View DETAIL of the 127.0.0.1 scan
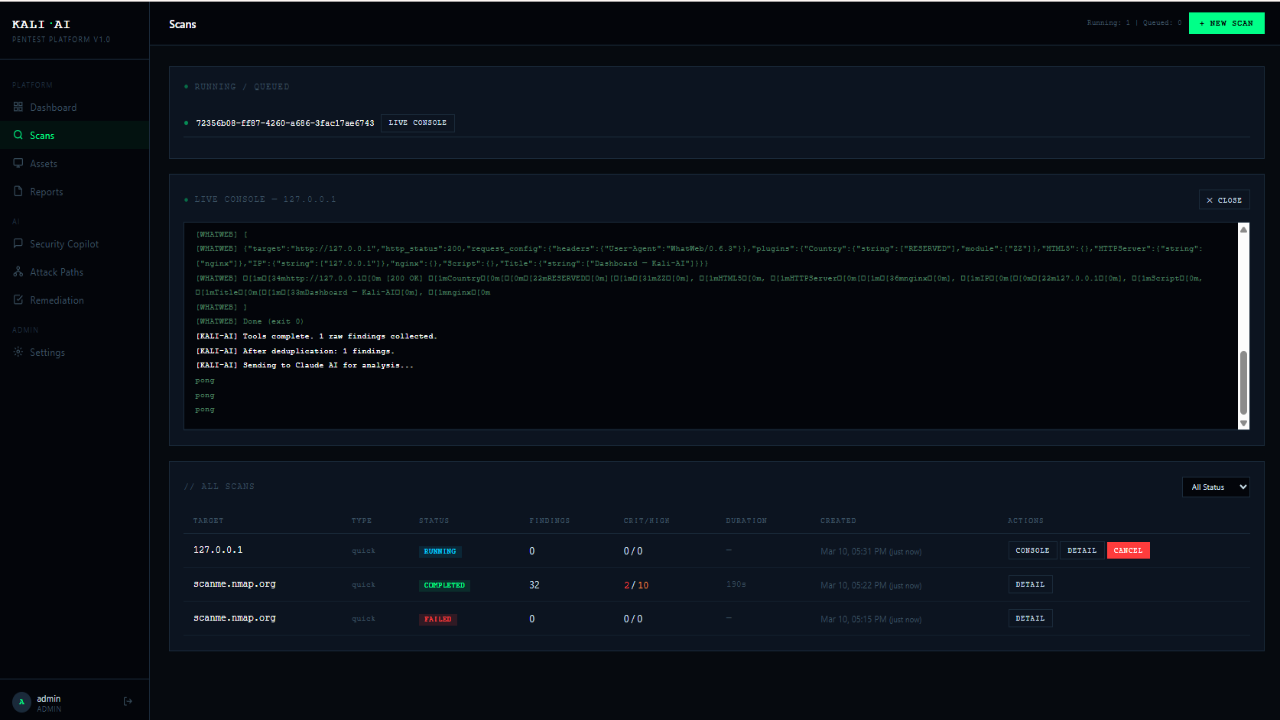1280x720 pixels. (x=1082, y=550)
